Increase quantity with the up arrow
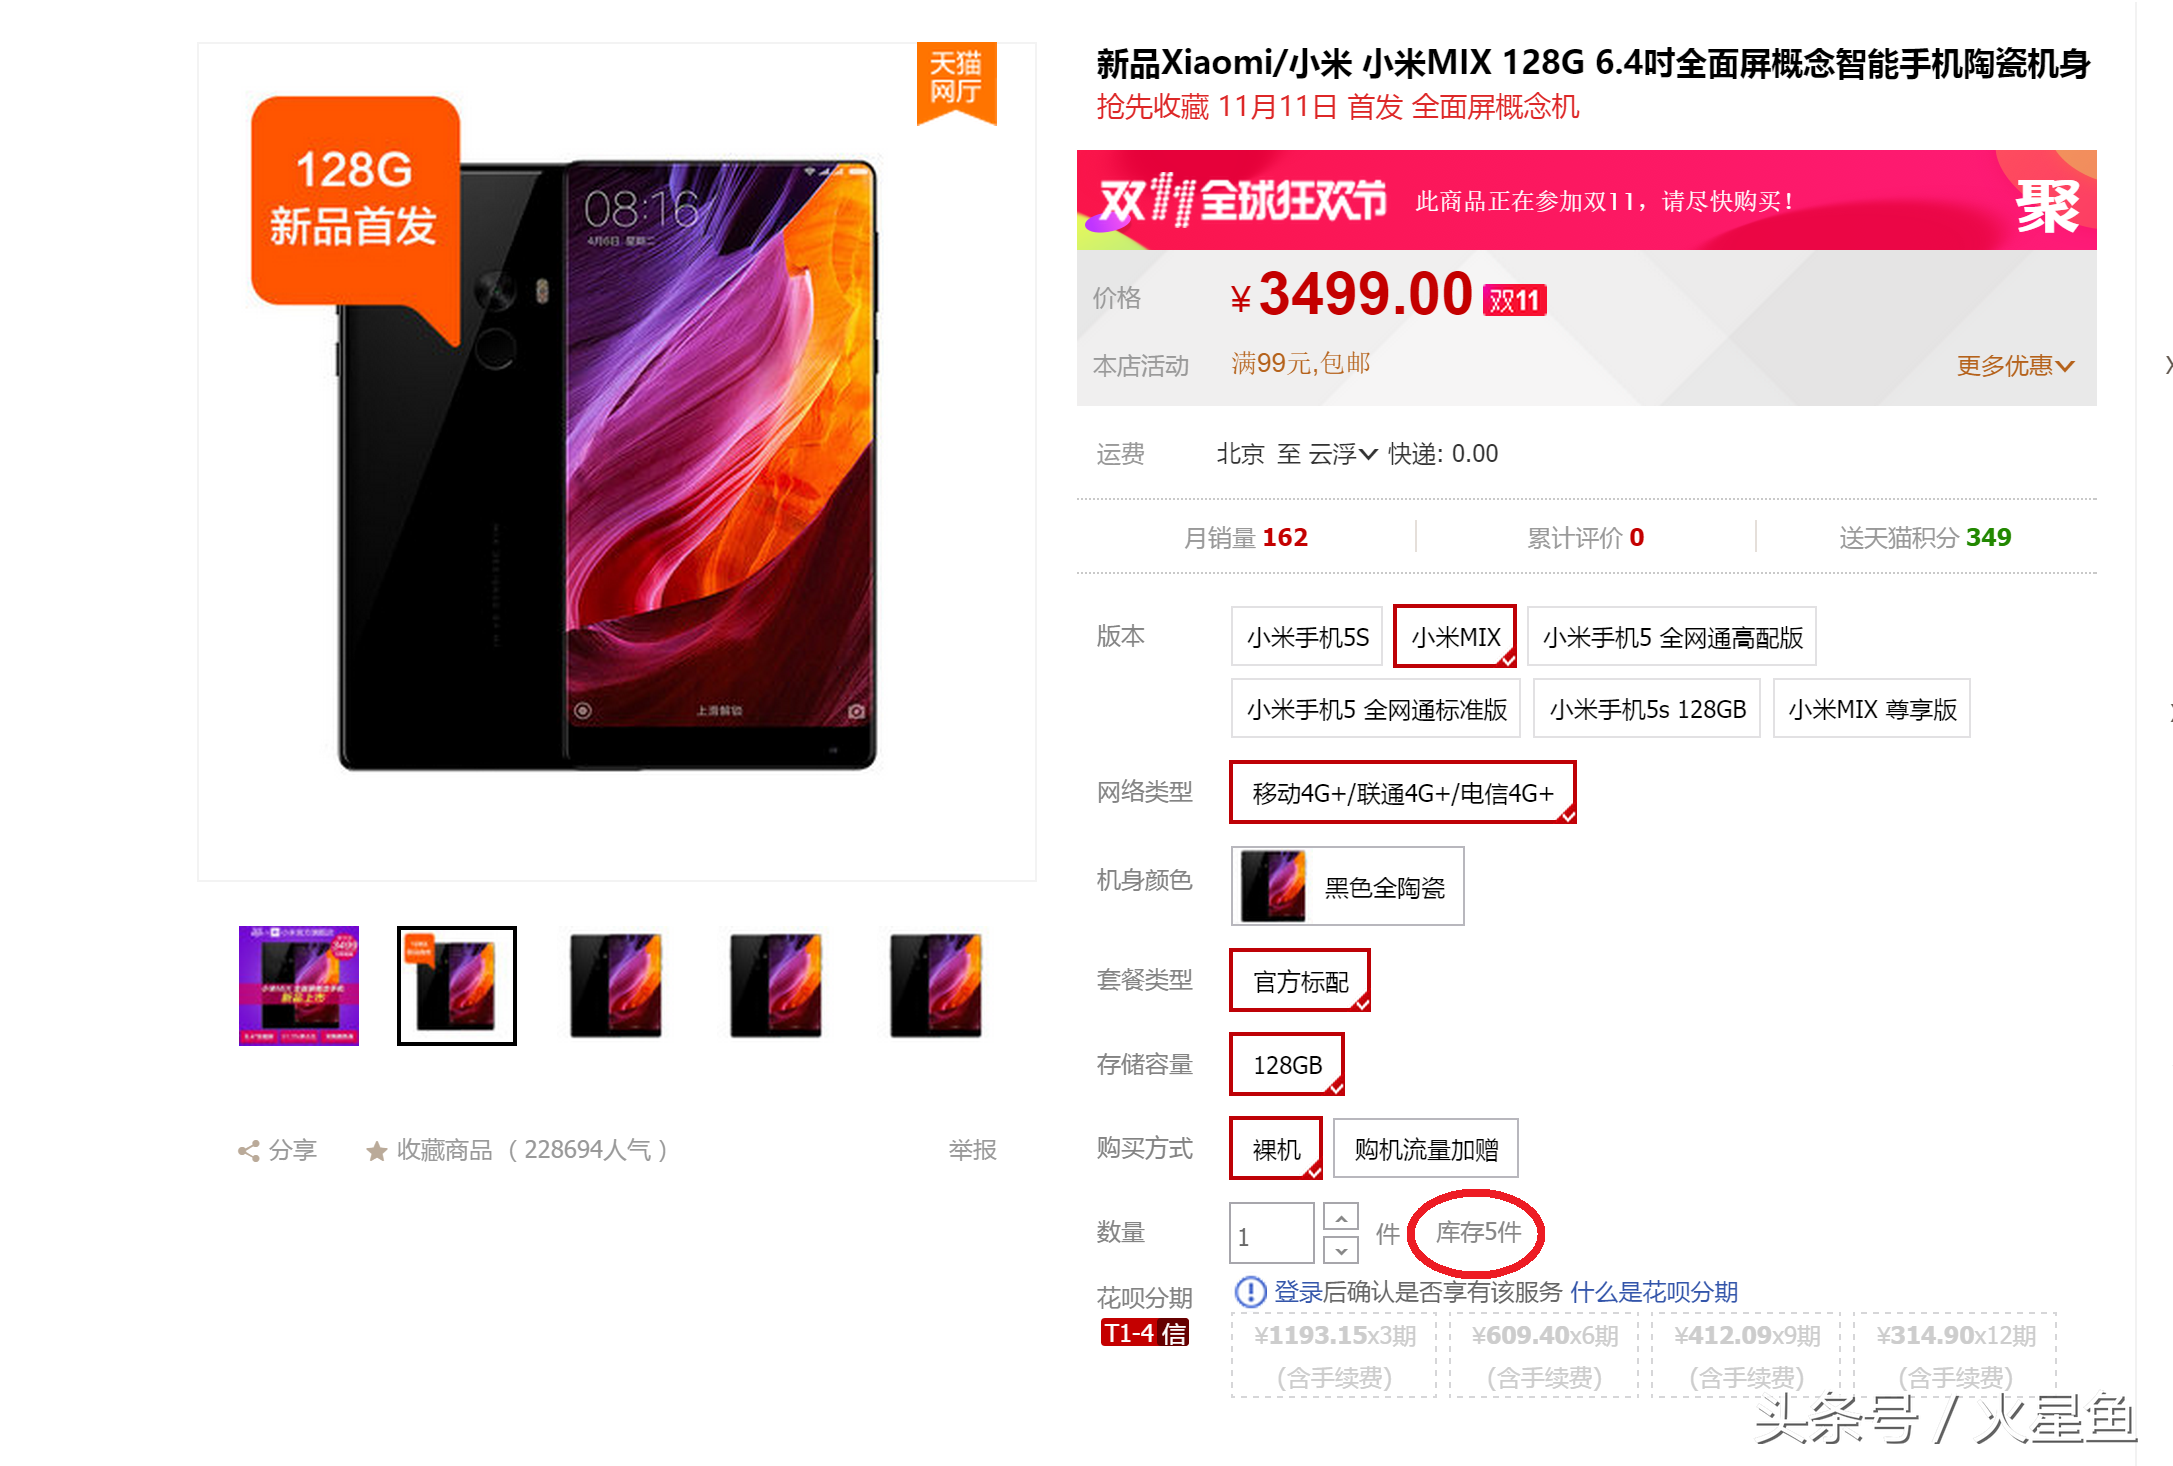 click(x=1341, y=1217)
